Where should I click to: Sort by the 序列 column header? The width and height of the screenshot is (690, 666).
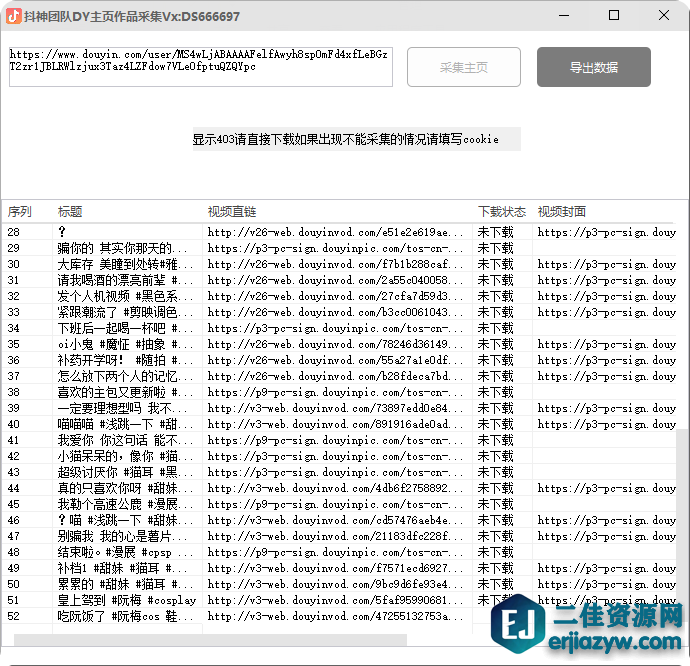click(19, 212)
